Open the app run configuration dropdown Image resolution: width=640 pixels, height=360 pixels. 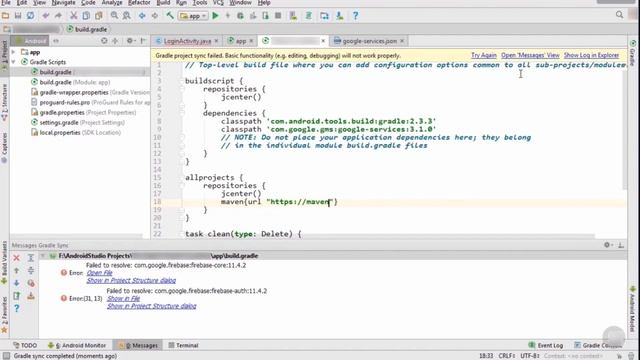(x=193, y=16)
